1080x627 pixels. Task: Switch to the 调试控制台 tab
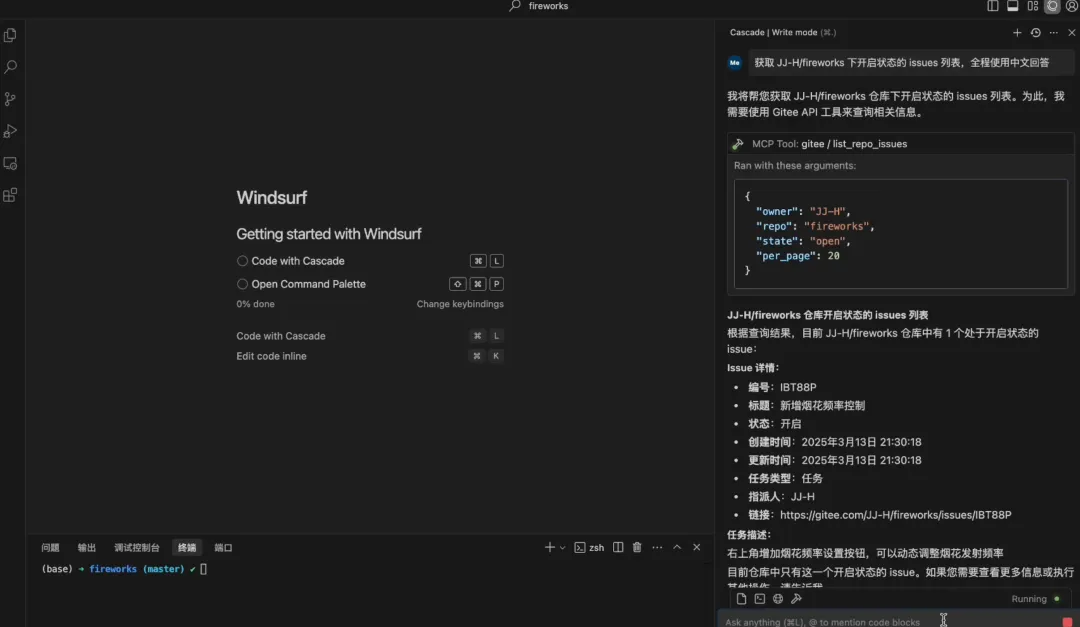coord(136,548)
